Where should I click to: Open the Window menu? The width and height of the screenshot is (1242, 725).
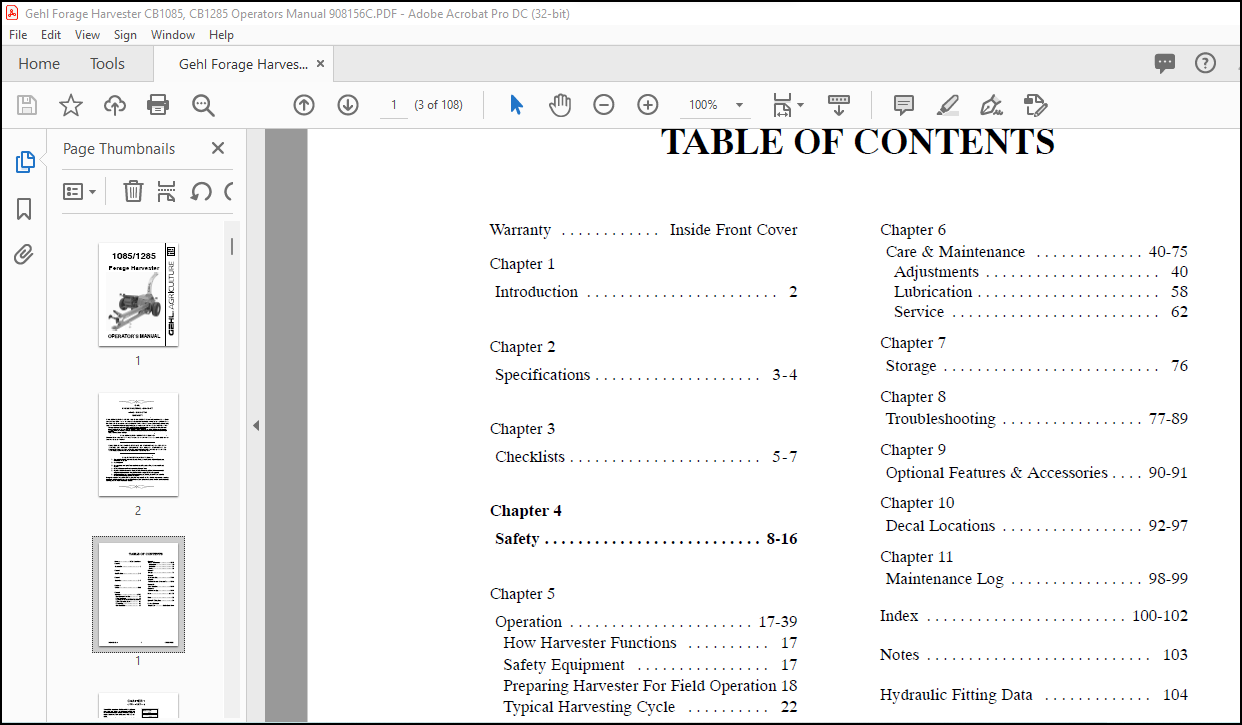[173, 34]
